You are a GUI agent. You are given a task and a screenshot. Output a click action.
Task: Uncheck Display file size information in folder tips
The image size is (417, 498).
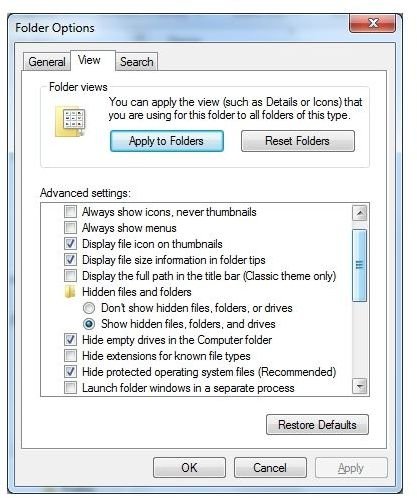tap(70, 260)
